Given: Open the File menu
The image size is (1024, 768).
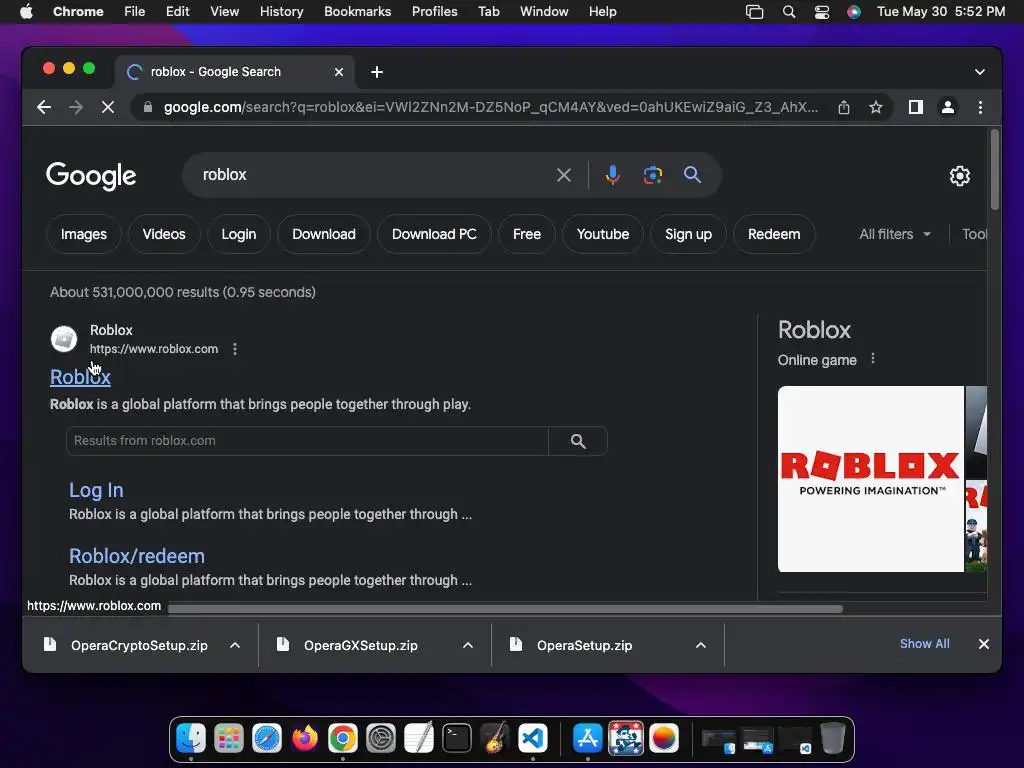Looking at the screenshot, I should (135, 12).
